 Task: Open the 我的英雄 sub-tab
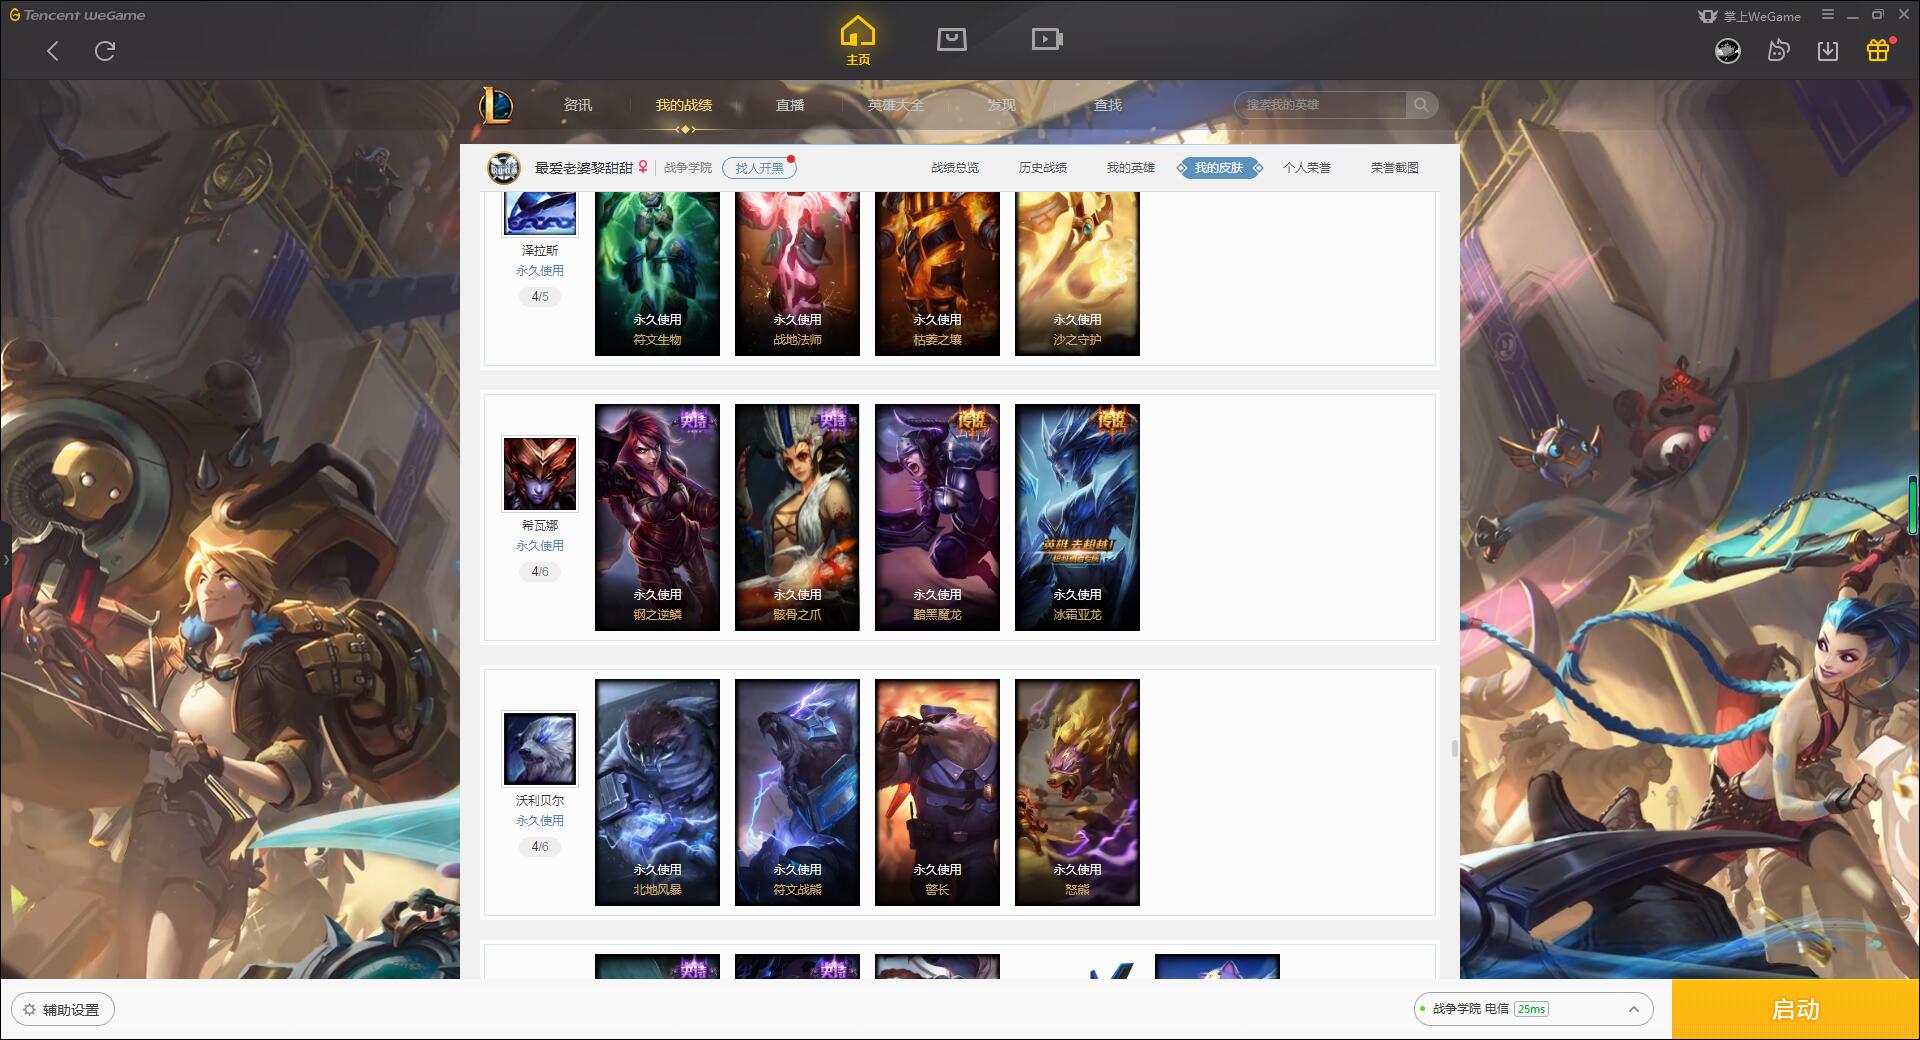pyautogui.click(x=1131, y=168)
